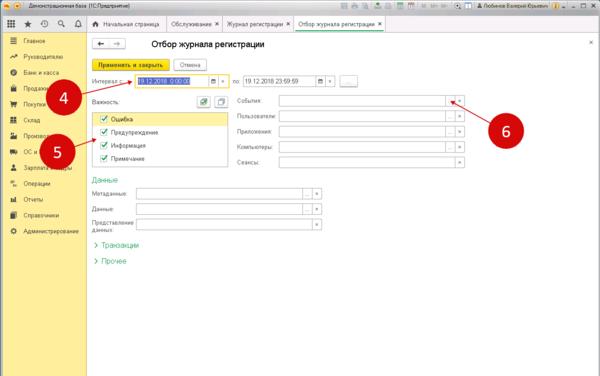This screenshot has height=376, width=600.
Task: Click the search magnifier icon
Action: pyautogui.click(x=61, y=24)
